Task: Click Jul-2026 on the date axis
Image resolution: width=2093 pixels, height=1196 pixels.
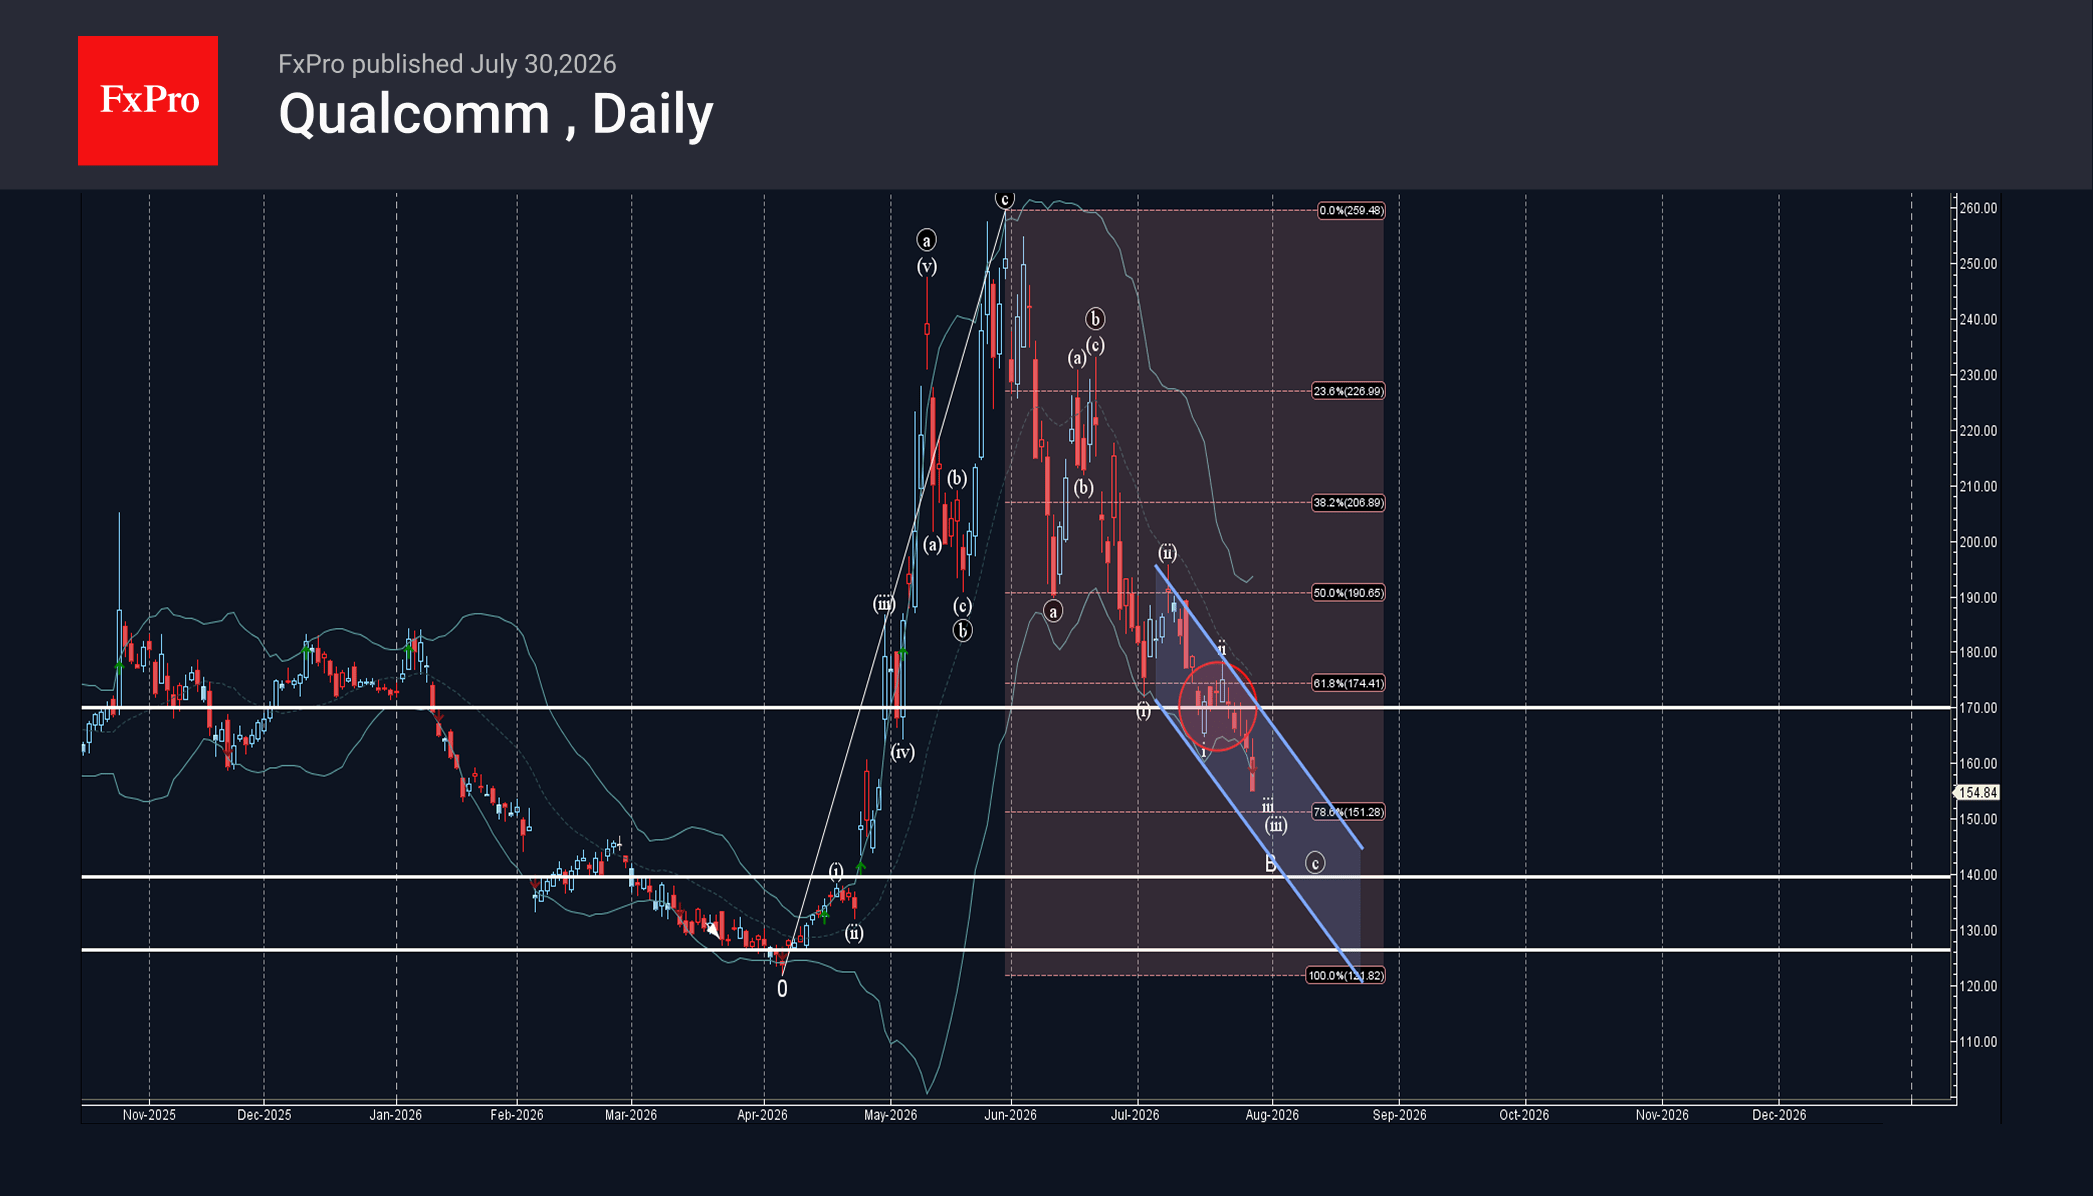Action: coord(1135,1115)
